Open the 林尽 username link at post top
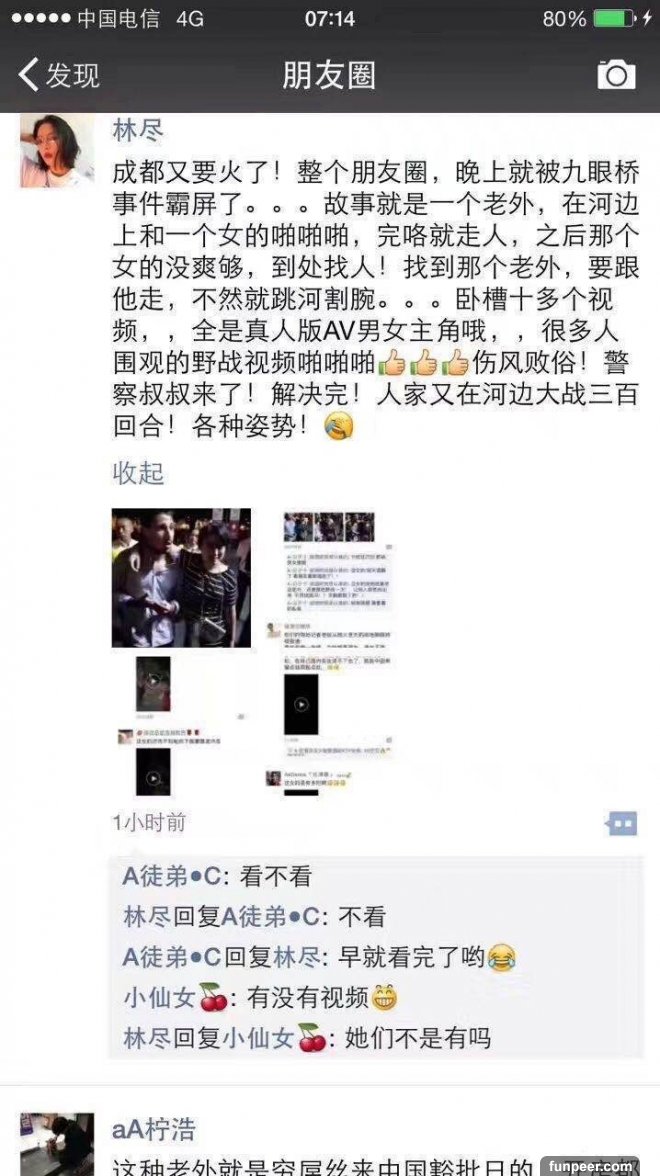The width and height of the screenshot is (660, 1176). (x=138, y=130)
